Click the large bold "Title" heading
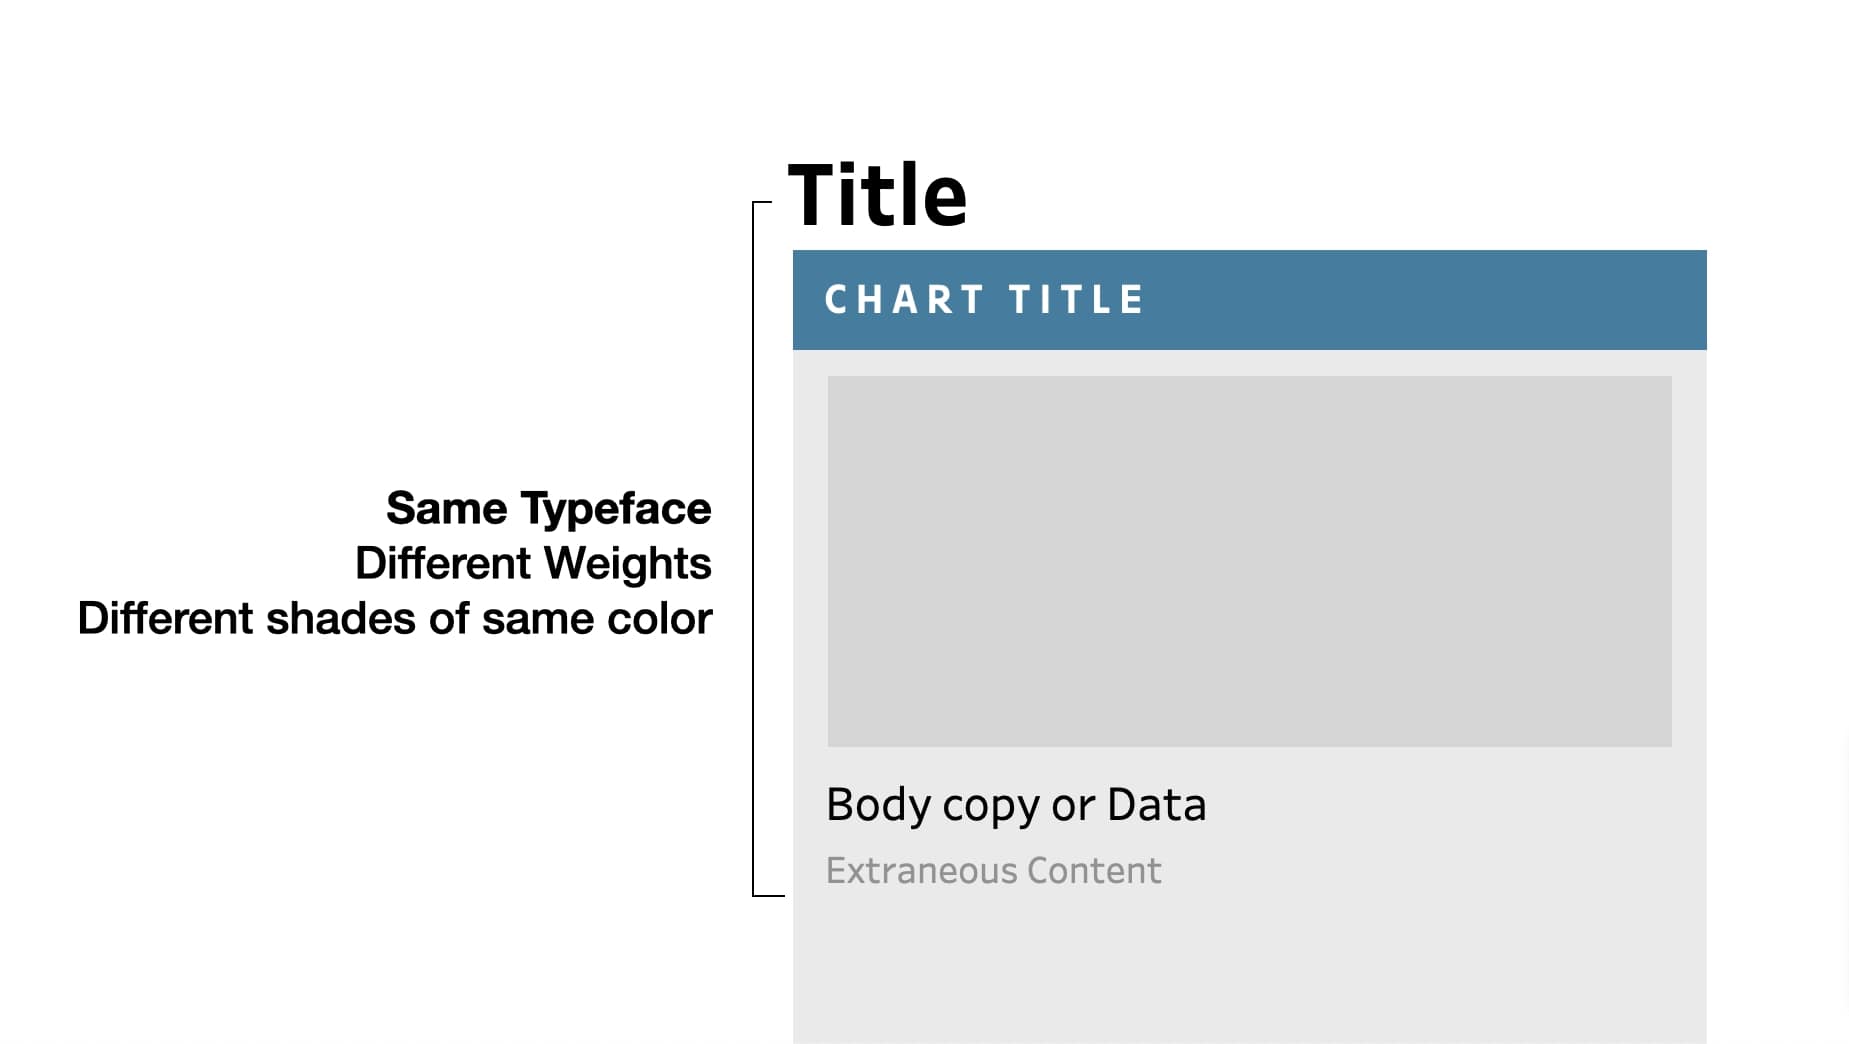Image resolution: width=1849 pixels, height=1044 pixels. (x=877, y=194)
